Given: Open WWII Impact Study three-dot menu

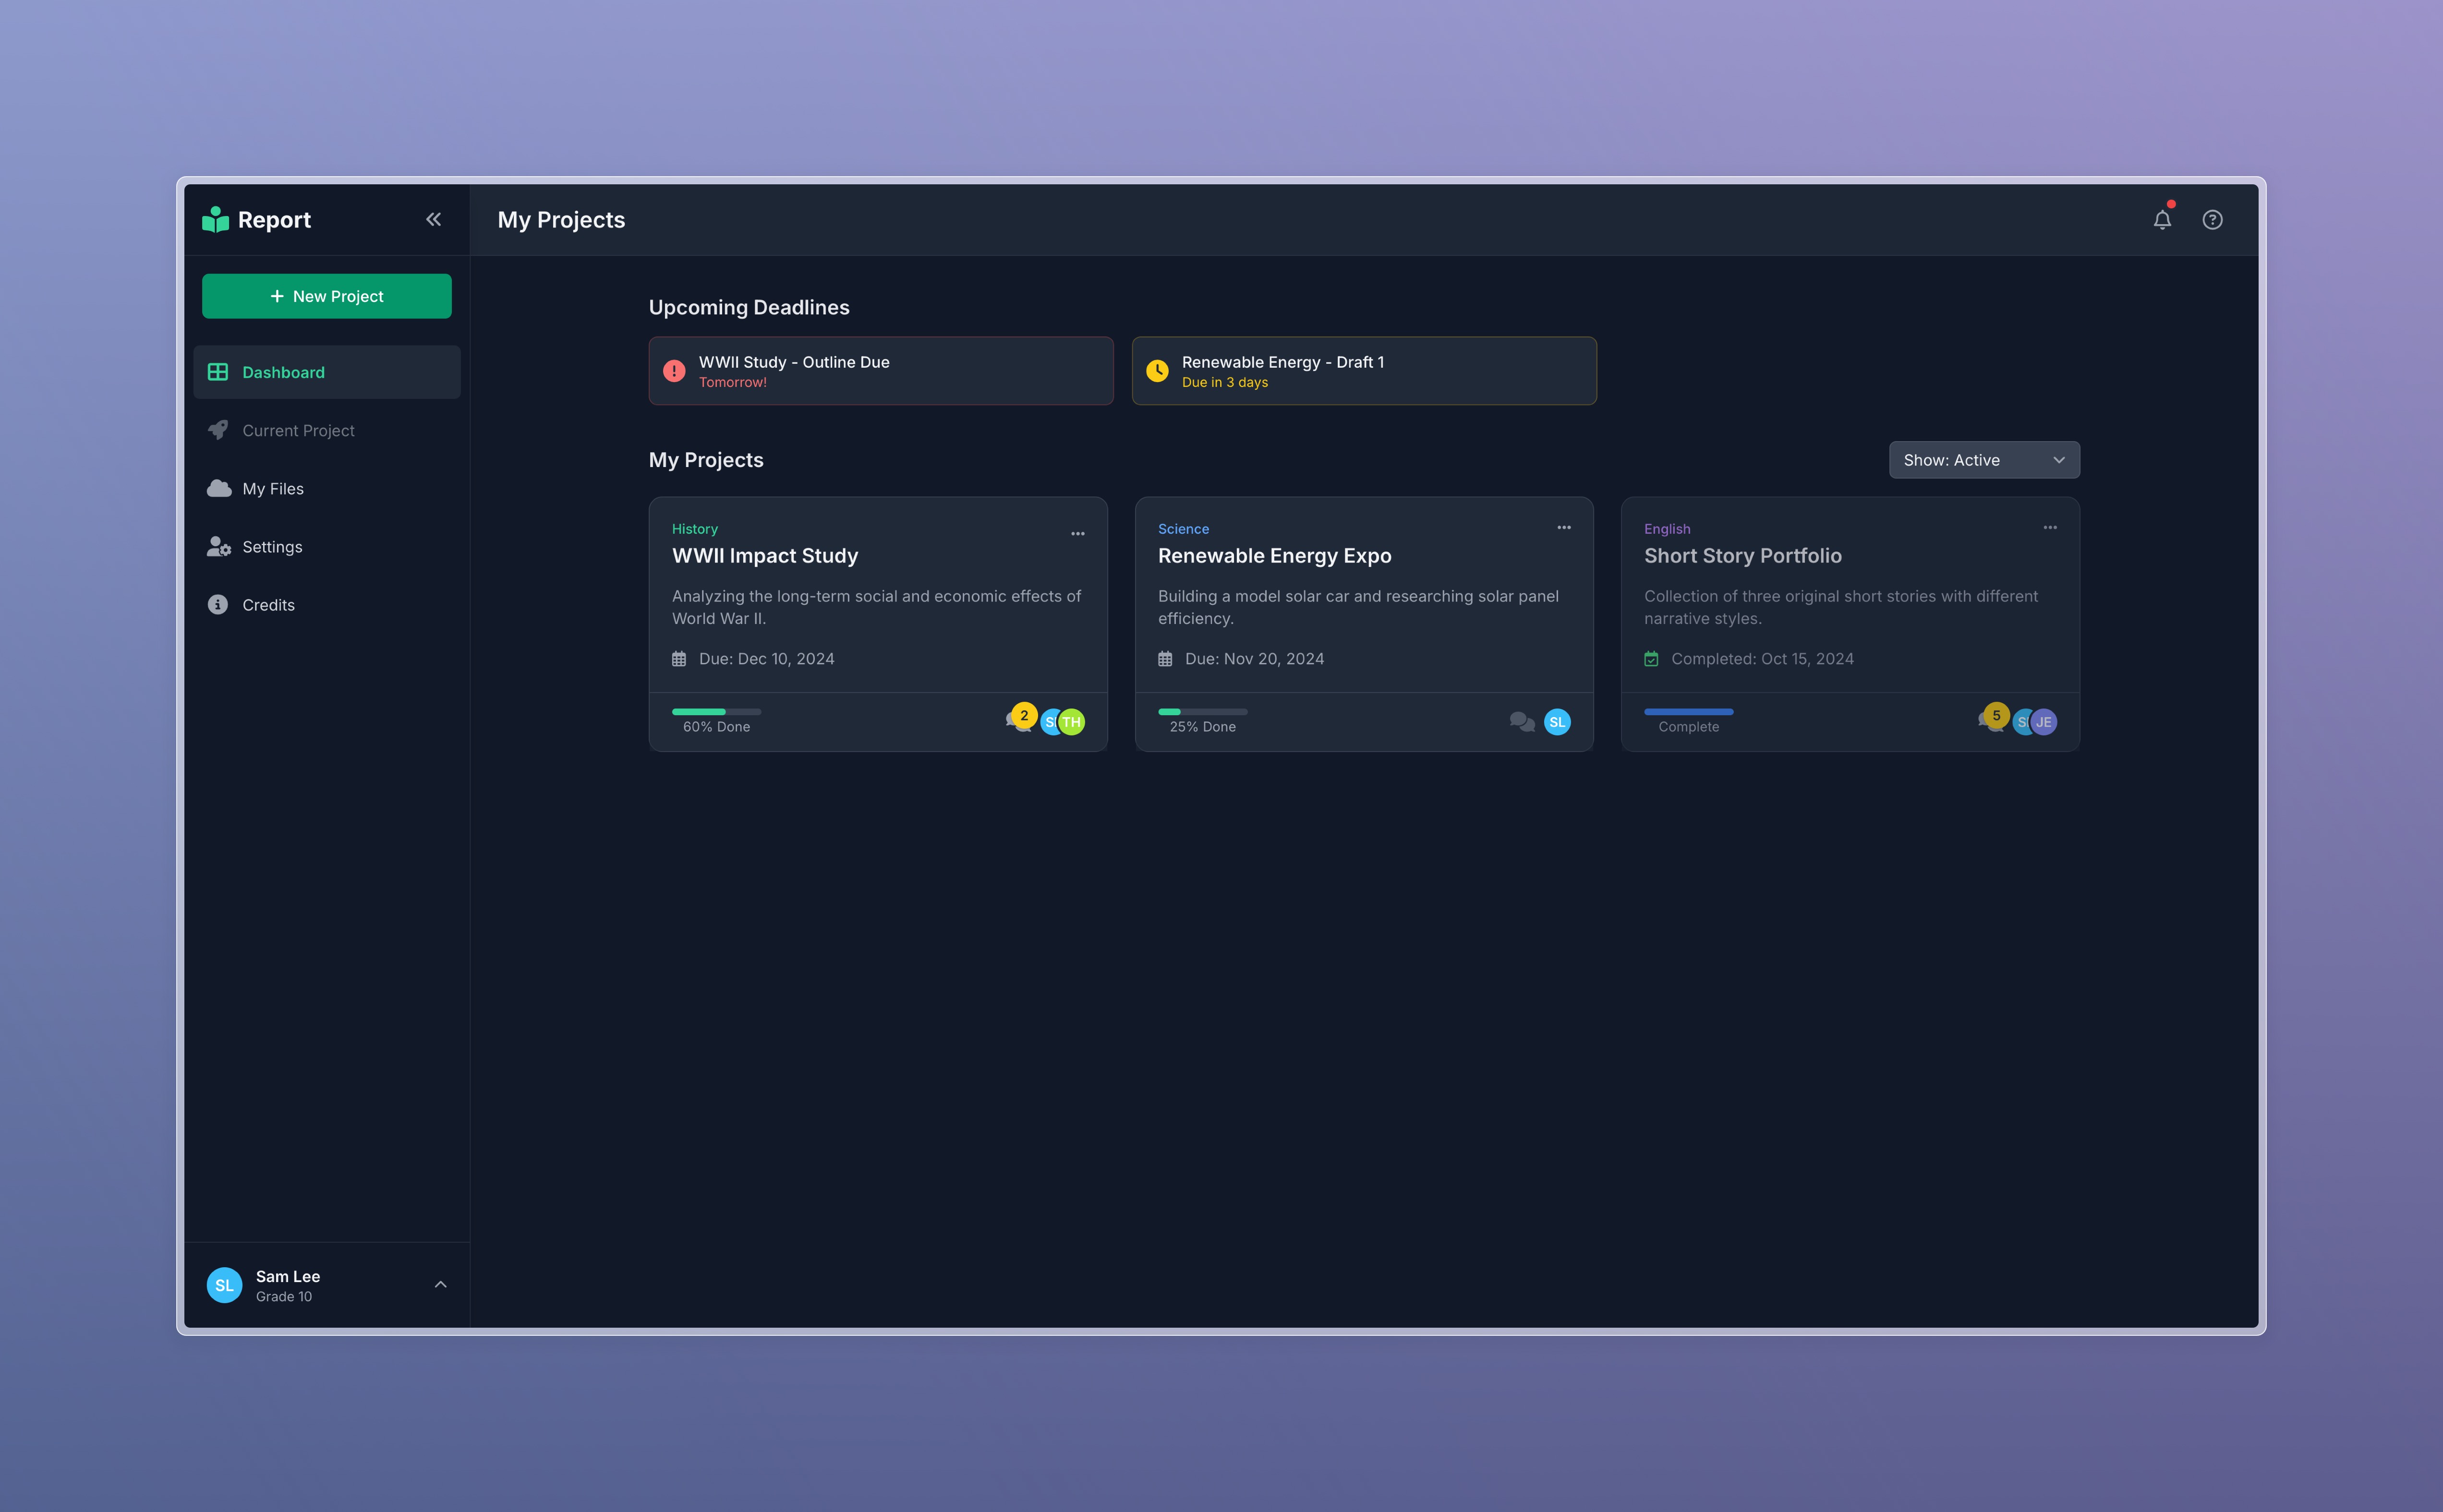Looking at the screenshot, I should pyautogui.click(x=1077, y=534).
